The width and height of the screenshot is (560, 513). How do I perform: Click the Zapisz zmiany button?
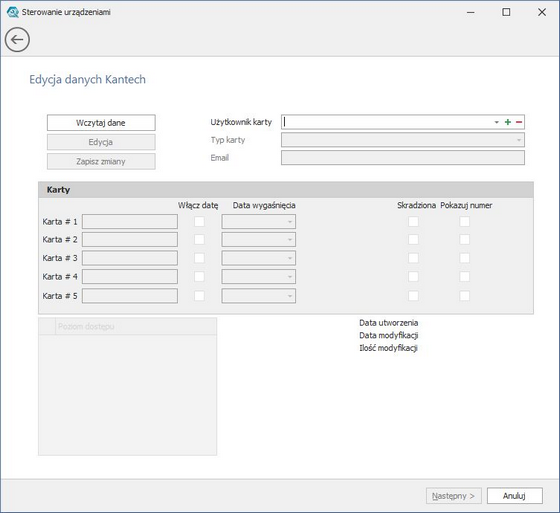(x=101, y=161)
